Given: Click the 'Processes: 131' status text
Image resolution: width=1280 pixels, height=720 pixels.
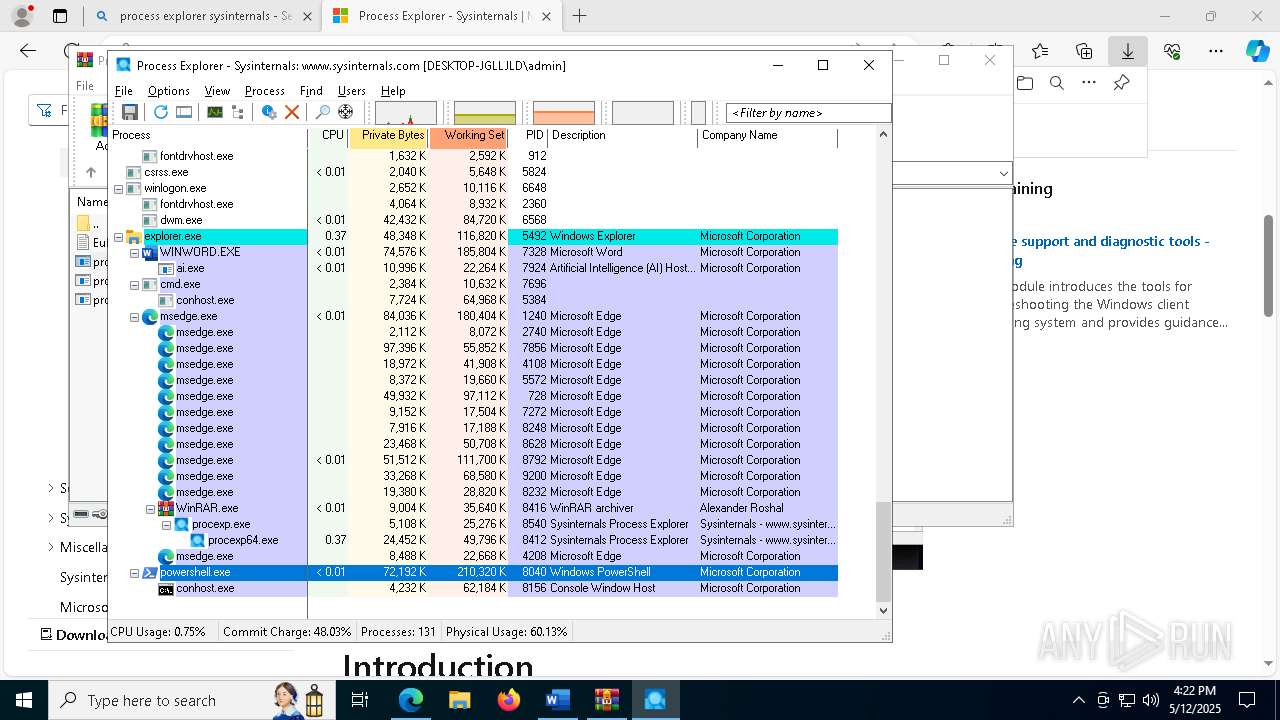Looking at the screenshot, I should (398, 632).
